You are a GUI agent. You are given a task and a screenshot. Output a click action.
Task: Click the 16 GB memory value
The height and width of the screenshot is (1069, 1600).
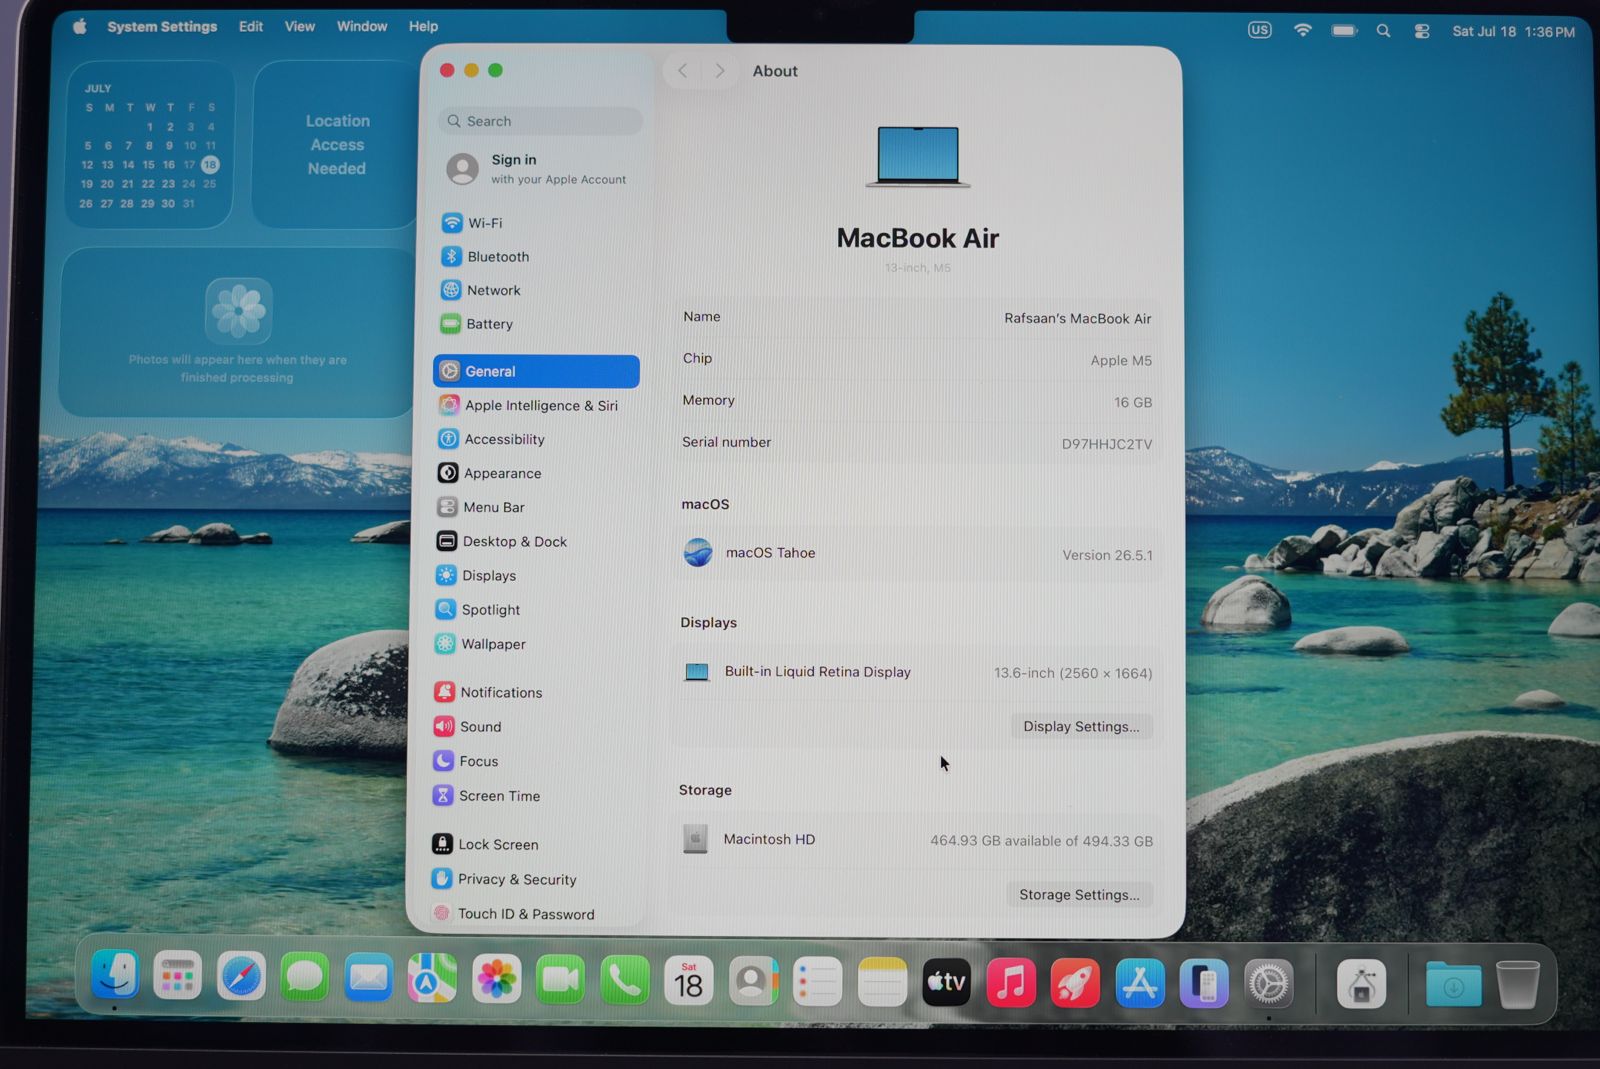[1133, 402]
